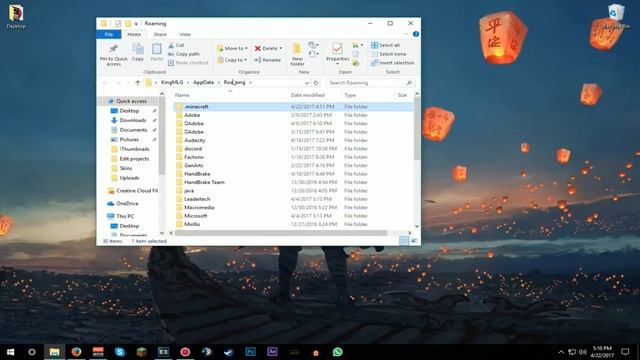Screen dimensions: 640x360
Task: Select the .minecraft folder
Action: point(293,107)
